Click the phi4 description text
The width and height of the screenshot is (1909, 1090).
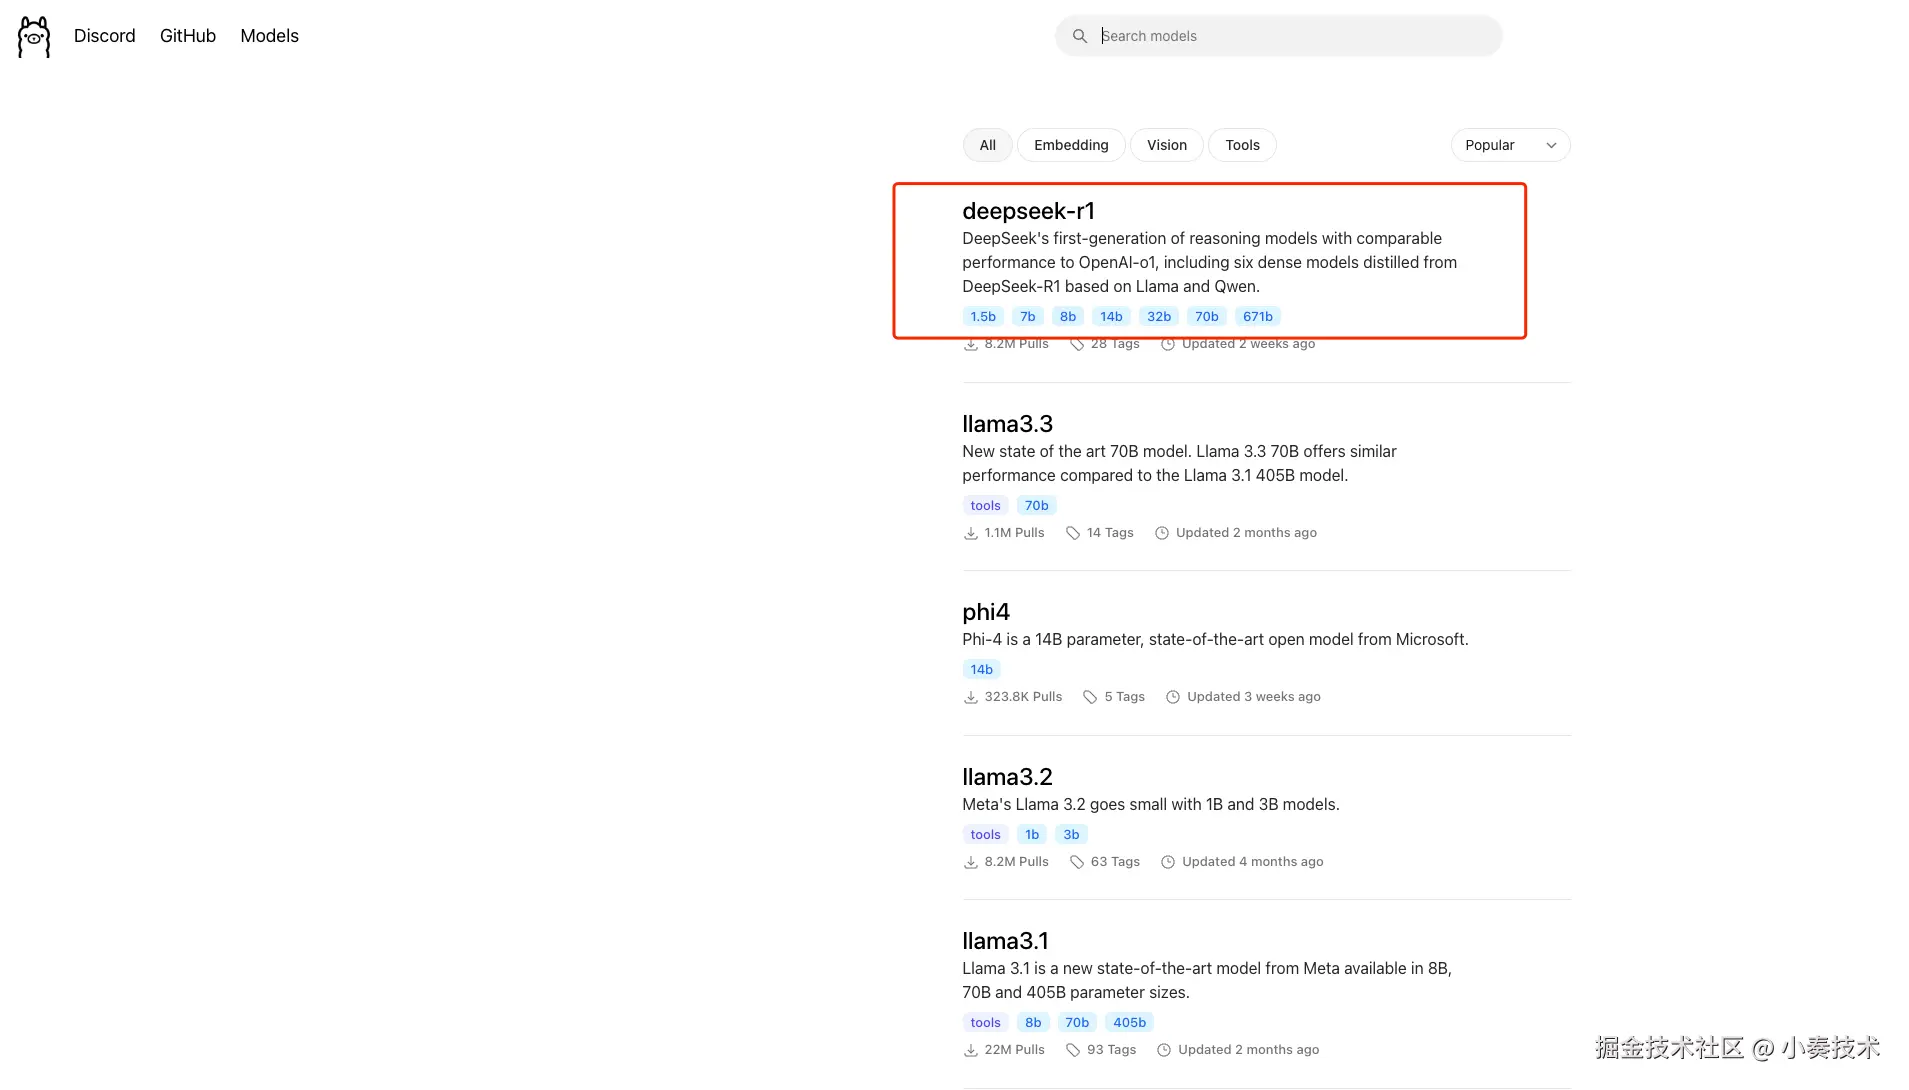click(x=1215, y=640)
